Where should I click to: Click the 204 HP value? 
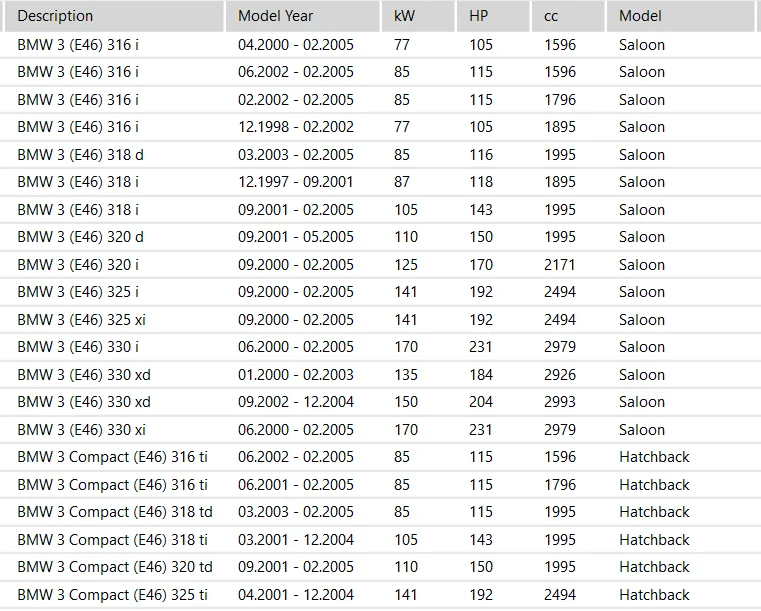tap(481, 402)
